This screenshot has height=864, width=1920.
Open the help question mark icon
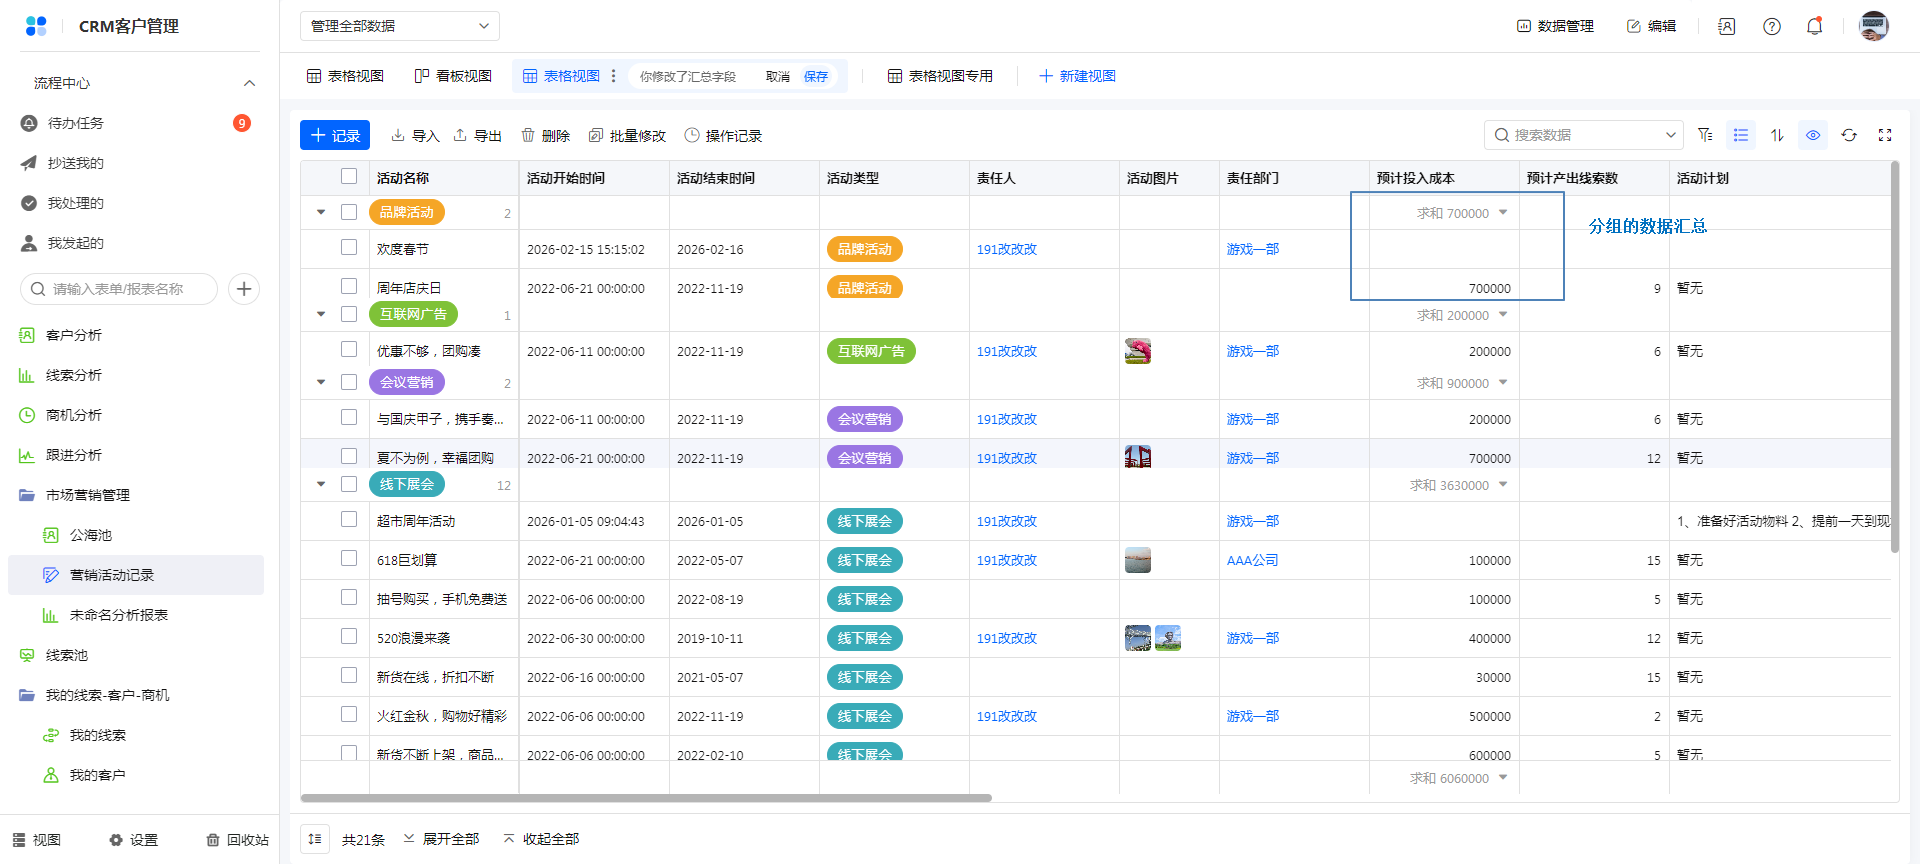pyautogui.click(x=1772, y=27)
